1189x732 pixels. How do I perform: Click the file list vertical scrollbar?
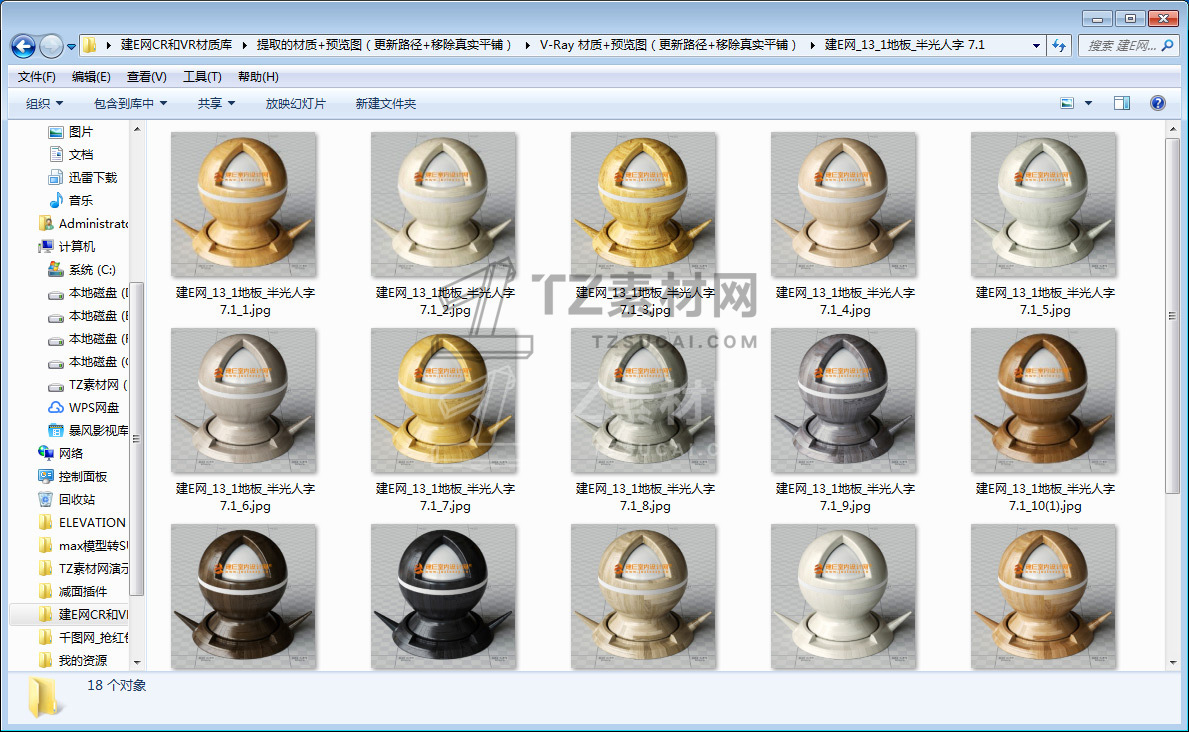(x=1172, y=315)
